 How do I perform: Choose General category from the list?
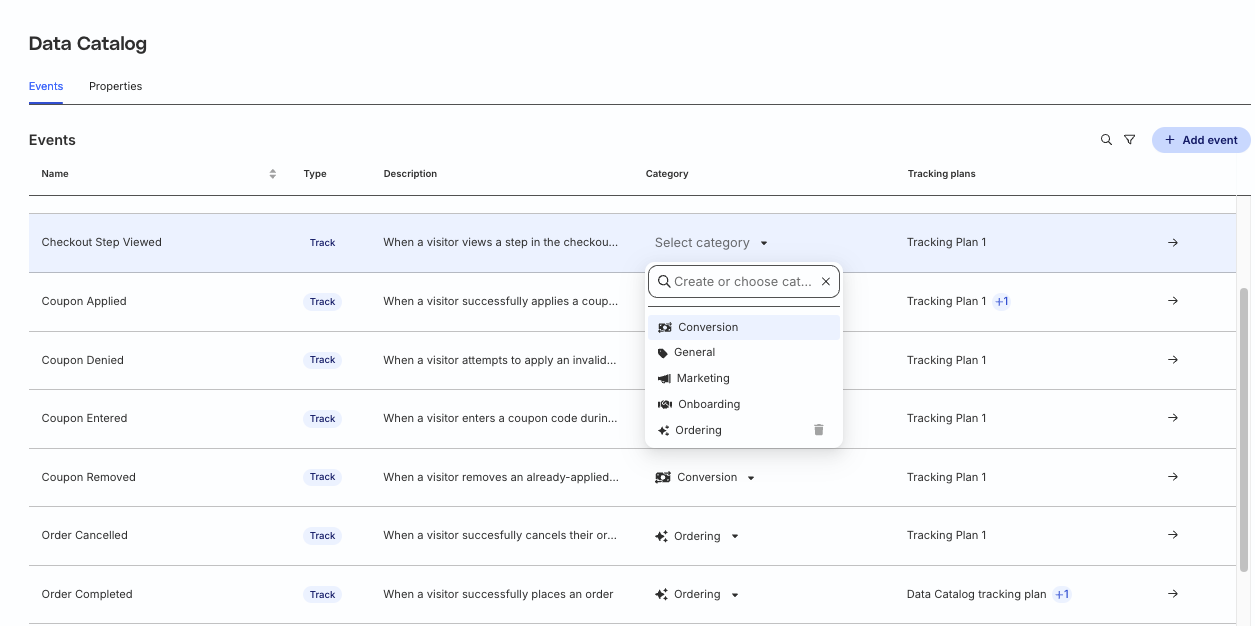pos(744,352)
